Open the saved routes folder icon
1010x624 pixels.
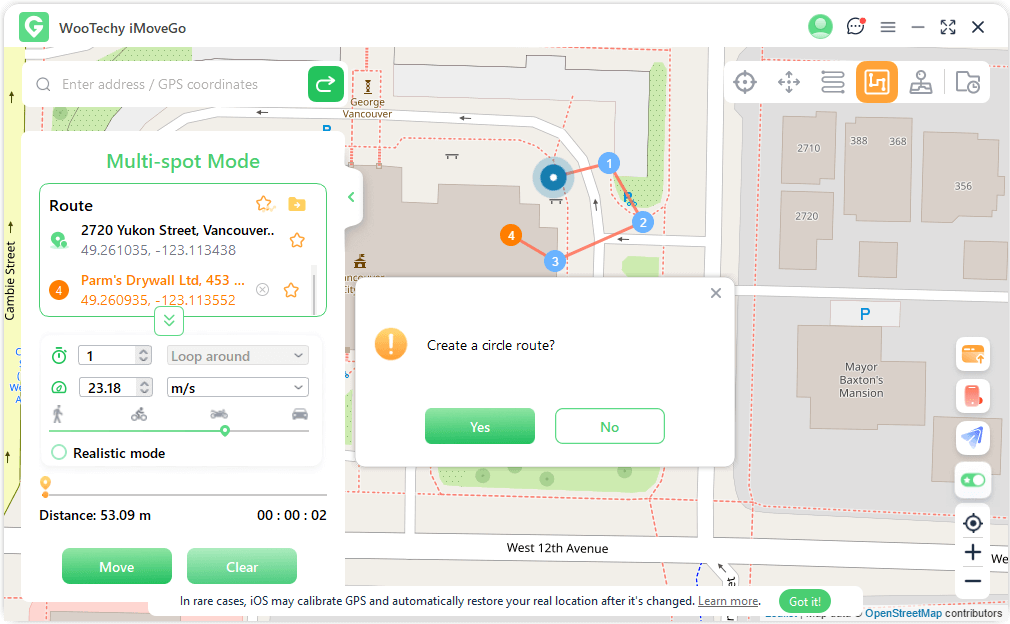point(297,204)
